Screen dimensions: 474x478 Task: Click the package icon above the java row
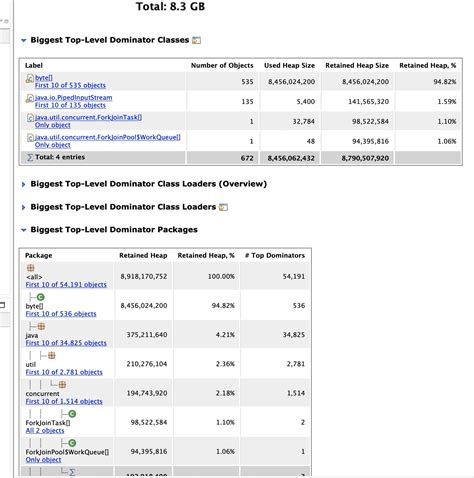pos(41,326)
